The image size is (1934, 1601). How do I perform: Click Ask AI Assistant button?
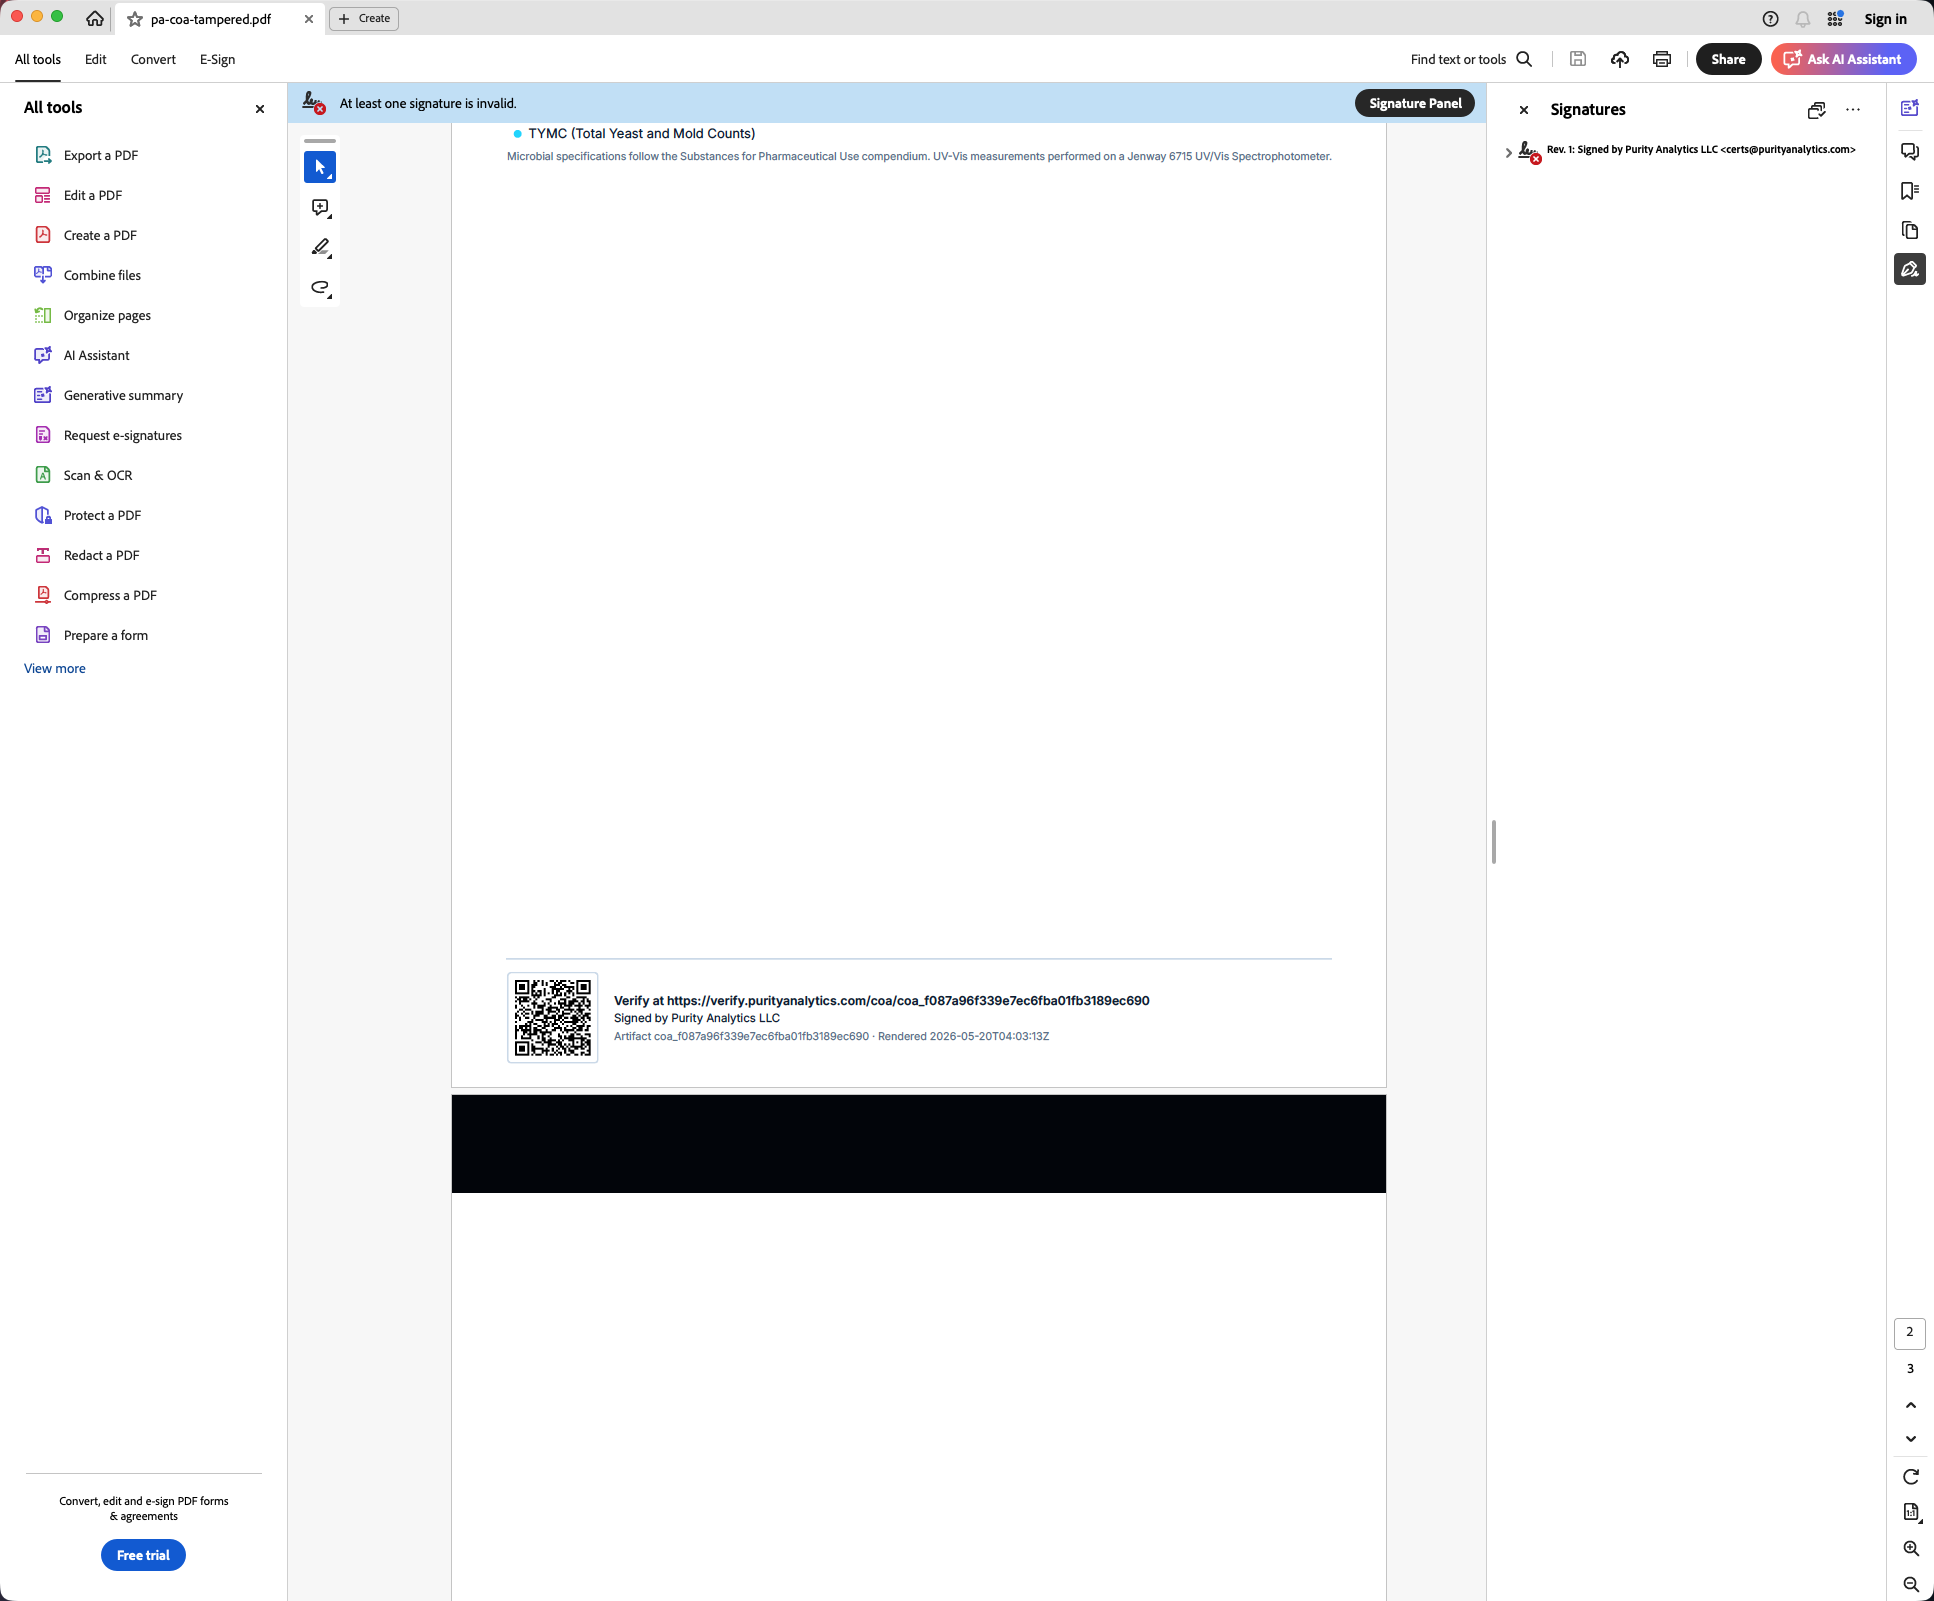1843,59
